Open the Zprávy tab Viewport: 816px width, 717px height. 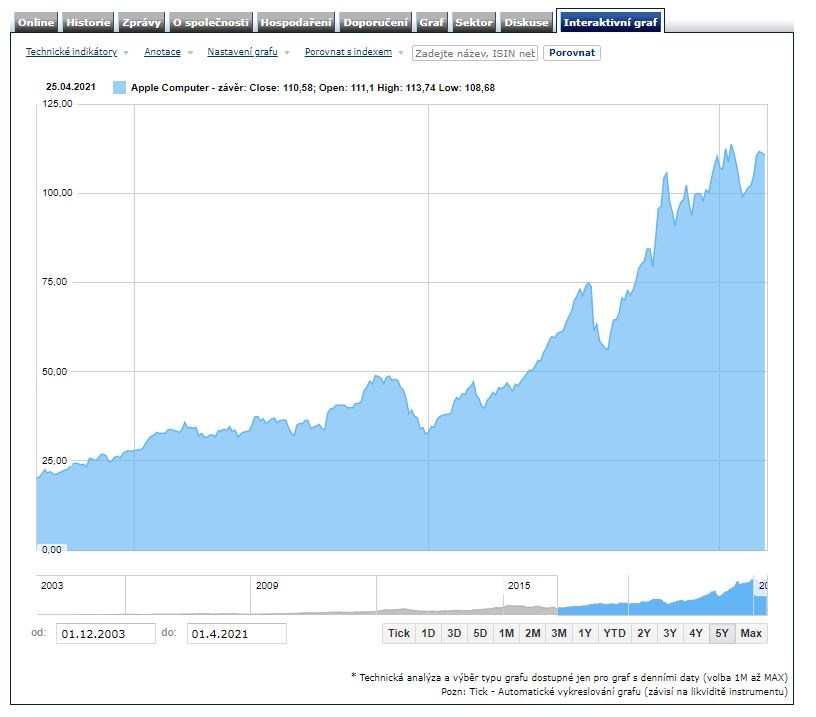pos(141,22)
